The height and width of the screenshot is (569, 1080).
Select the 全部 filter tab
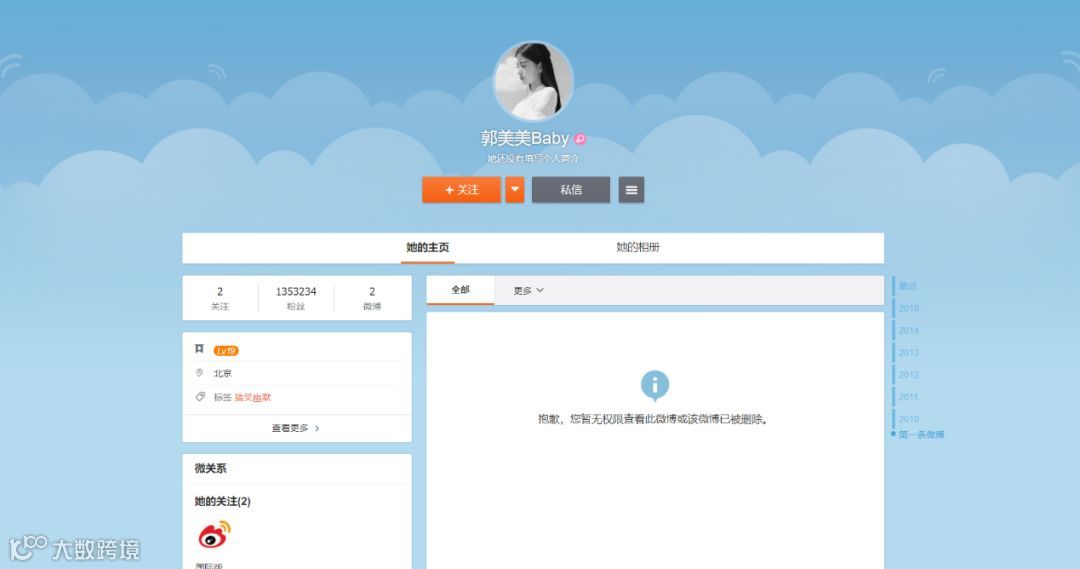(460, 290)
